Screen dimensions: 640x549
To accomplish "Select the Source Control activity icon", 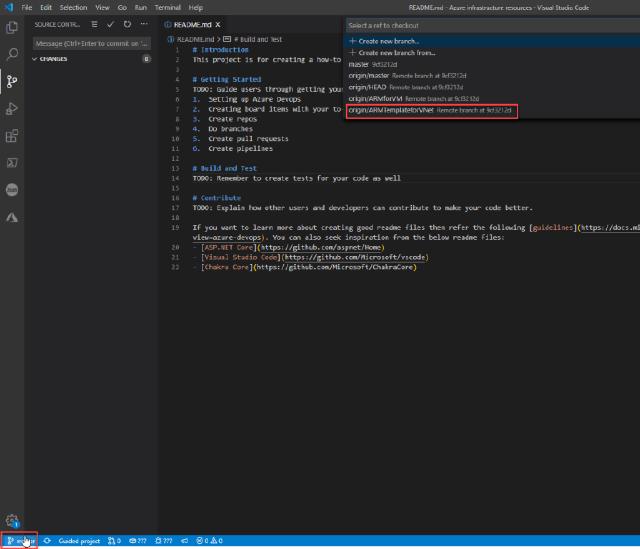I will coord(12,82).
